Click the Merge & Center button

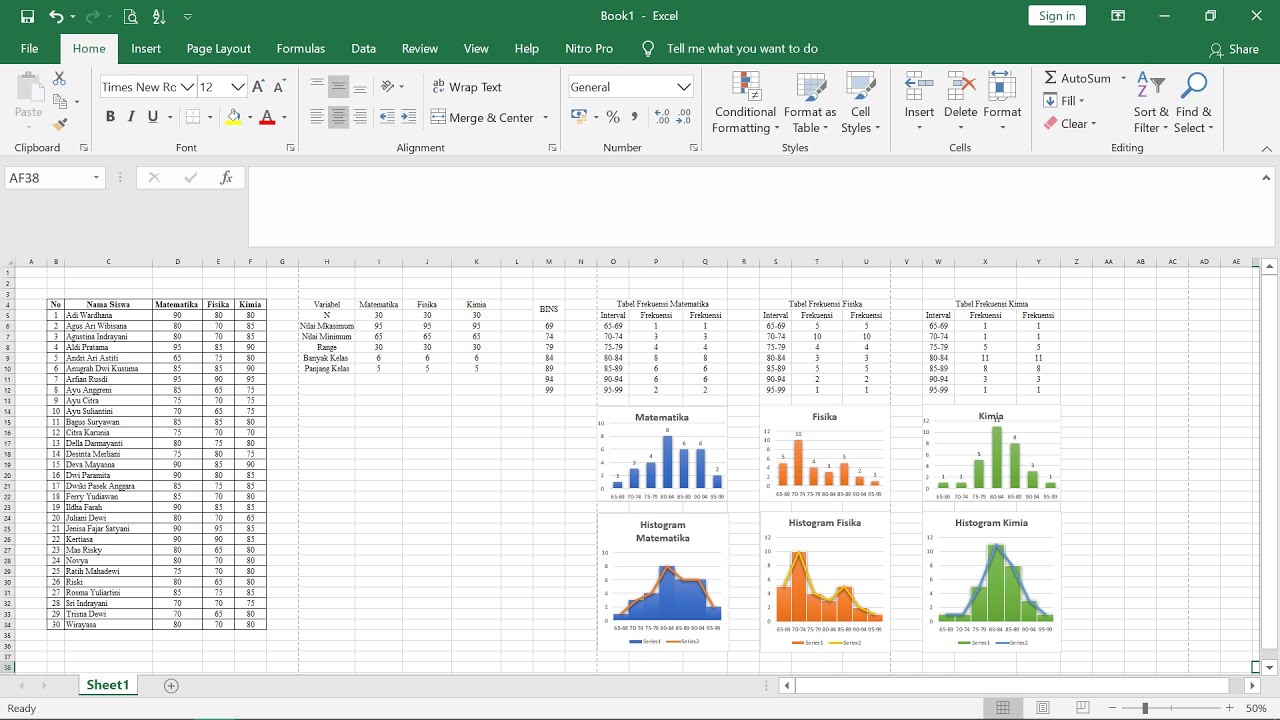point(483,117)
